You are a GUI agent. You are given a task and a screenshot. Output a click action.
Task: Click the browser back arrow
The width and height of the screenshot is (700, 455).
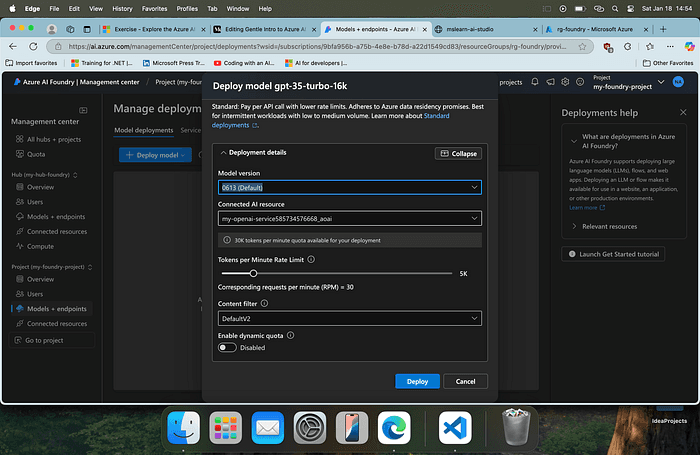click(13, 46)
